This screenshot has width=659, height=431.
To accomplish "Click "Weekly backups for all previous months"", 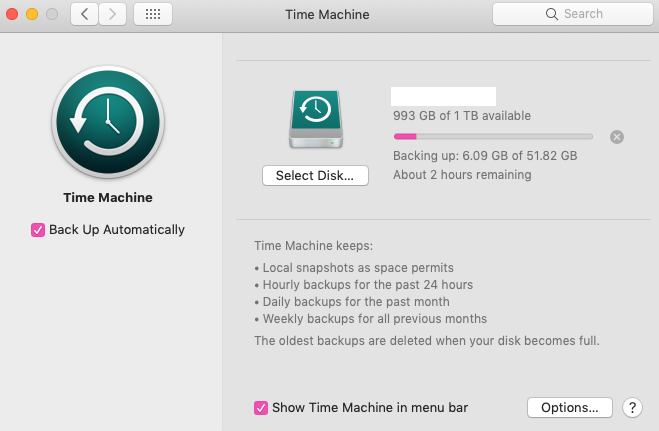I will 371,319.
